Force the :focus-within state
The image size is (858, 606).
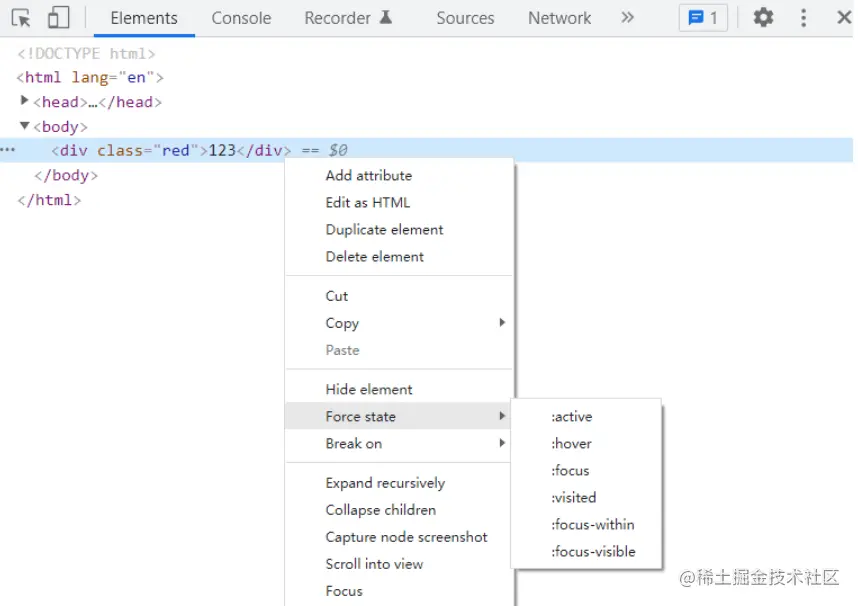click(x=586, y=524)
